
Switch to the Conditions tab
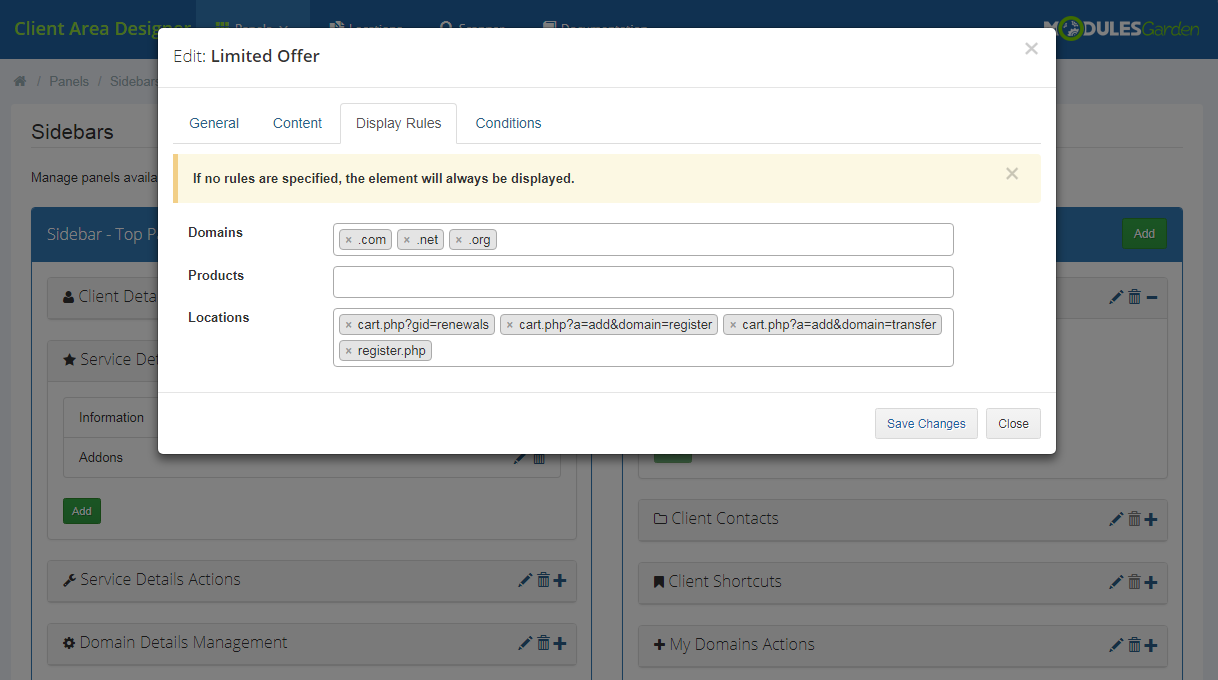pos(508,123)
